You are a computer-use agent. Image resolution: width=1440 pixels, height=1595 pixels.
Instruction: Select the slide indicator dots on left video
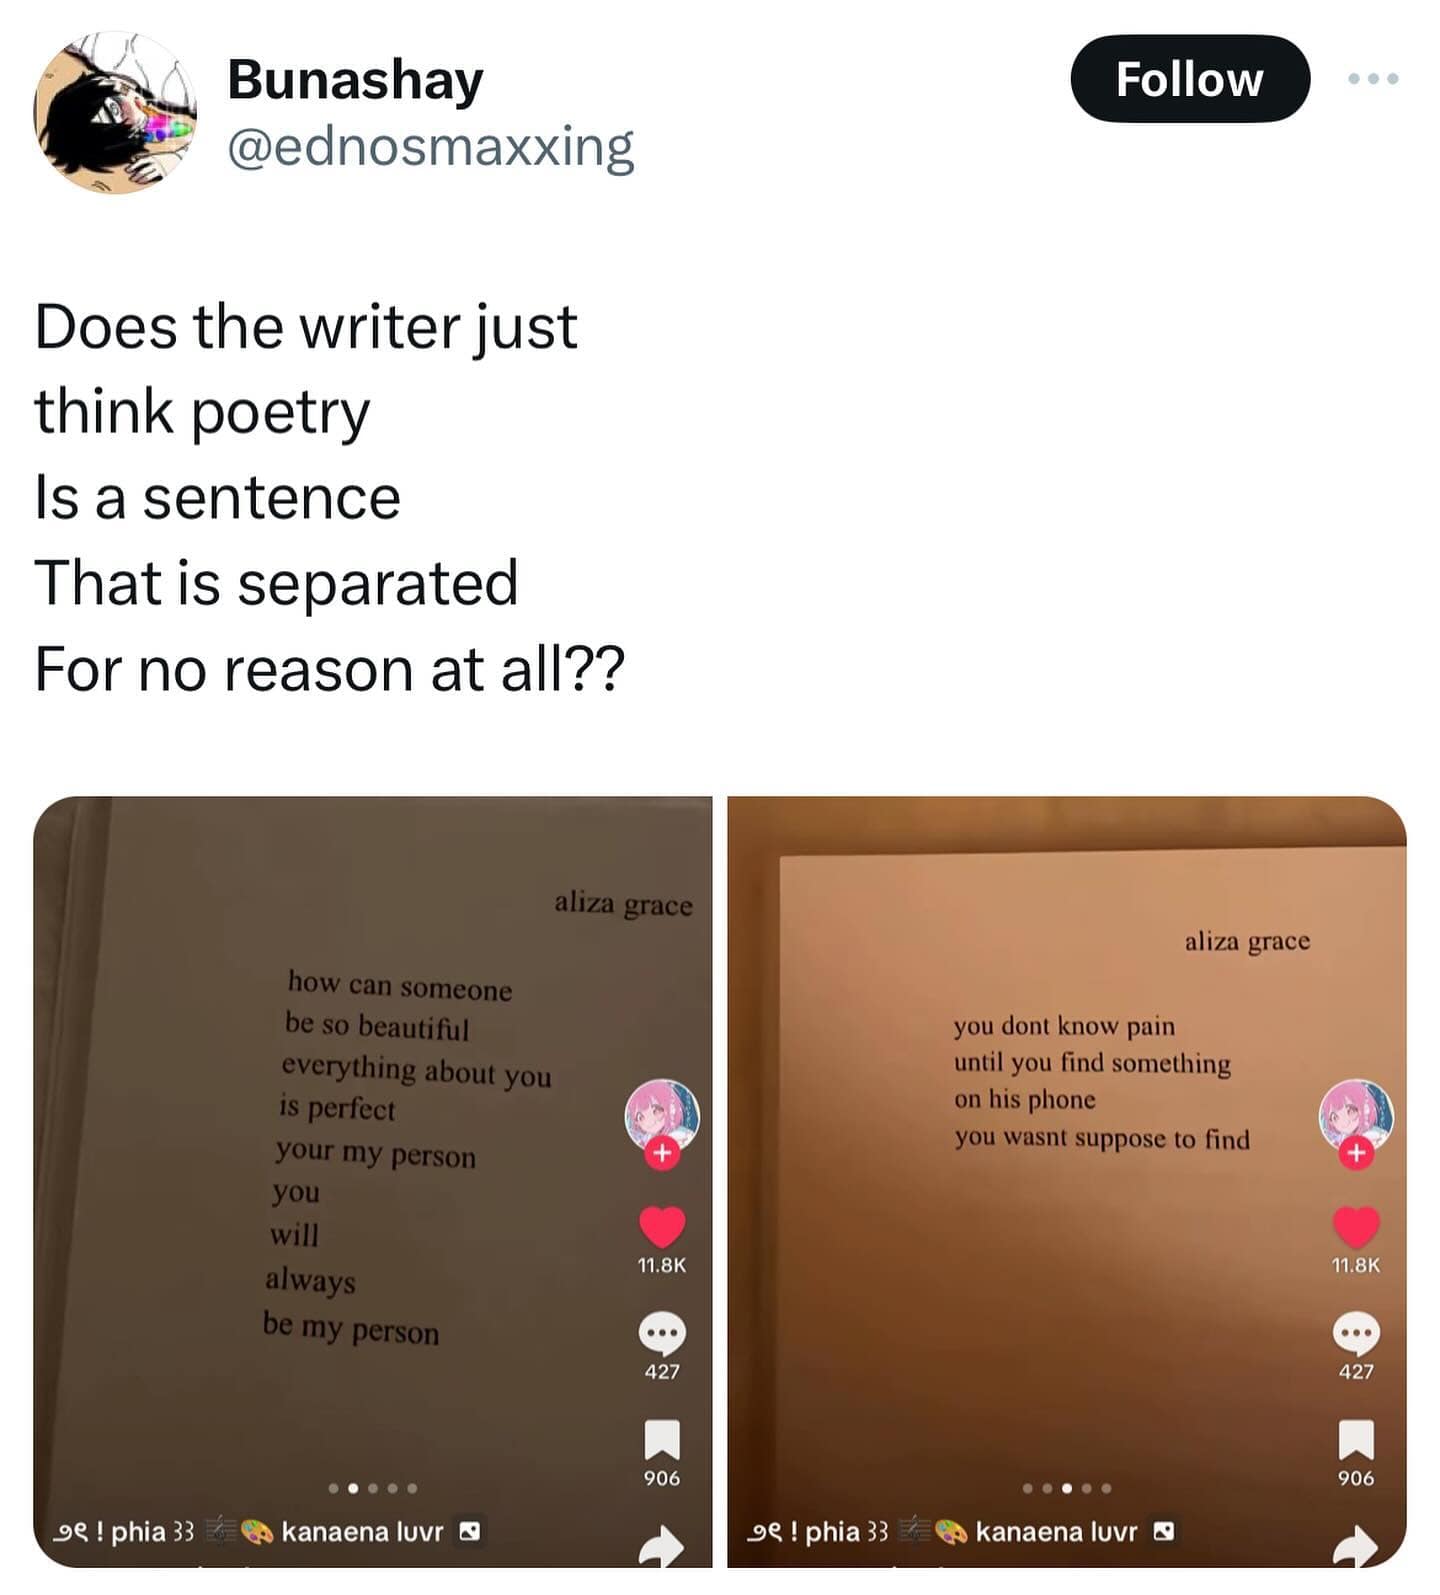pos(373,1488)
